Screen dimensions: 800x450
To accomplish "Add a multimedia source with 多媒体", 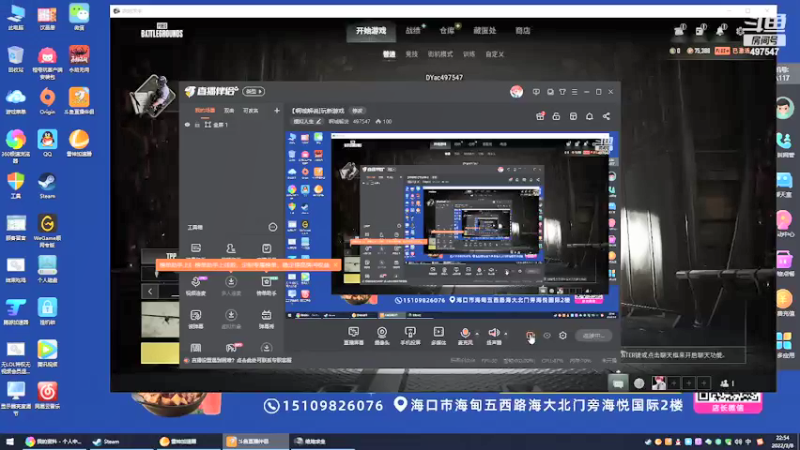I will coord(438,336).
